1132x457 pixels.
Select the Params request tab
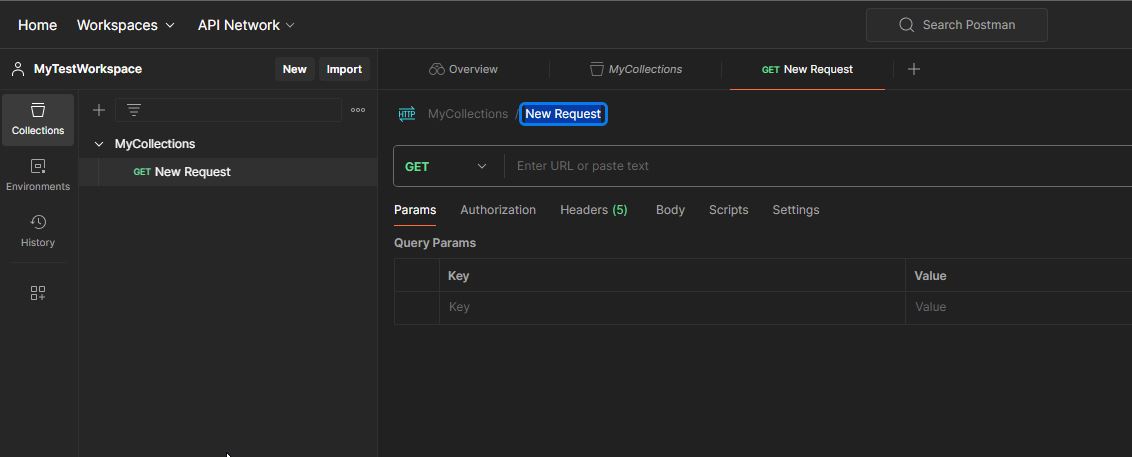click(415, 210)
